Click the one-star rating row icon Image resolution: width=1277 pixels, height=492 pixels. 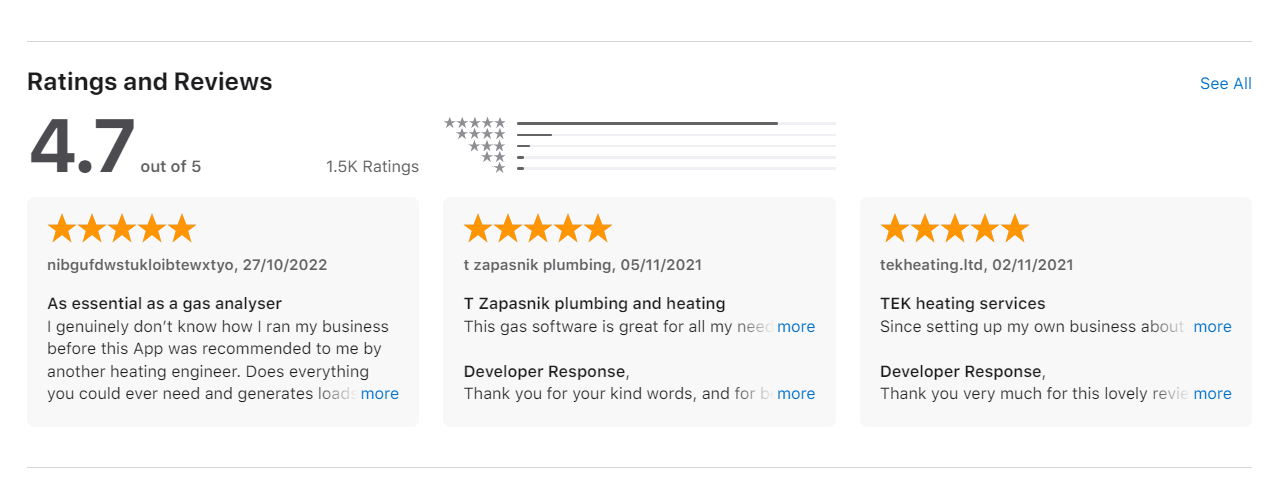(x=499, y=168)
